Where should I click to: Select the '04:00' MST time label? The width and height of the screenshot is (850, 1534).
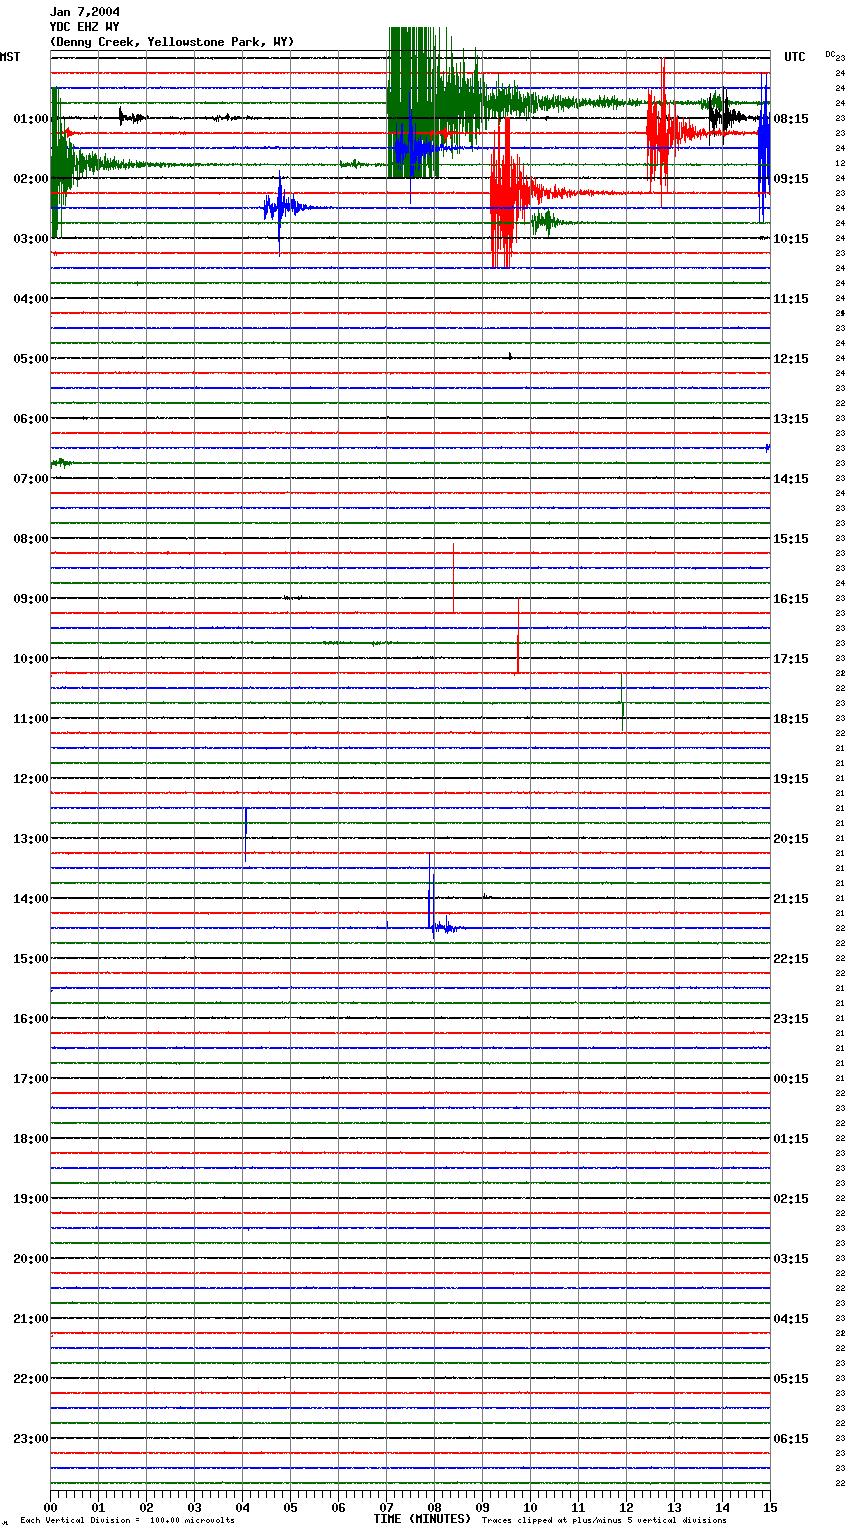[x=31, y=299]
